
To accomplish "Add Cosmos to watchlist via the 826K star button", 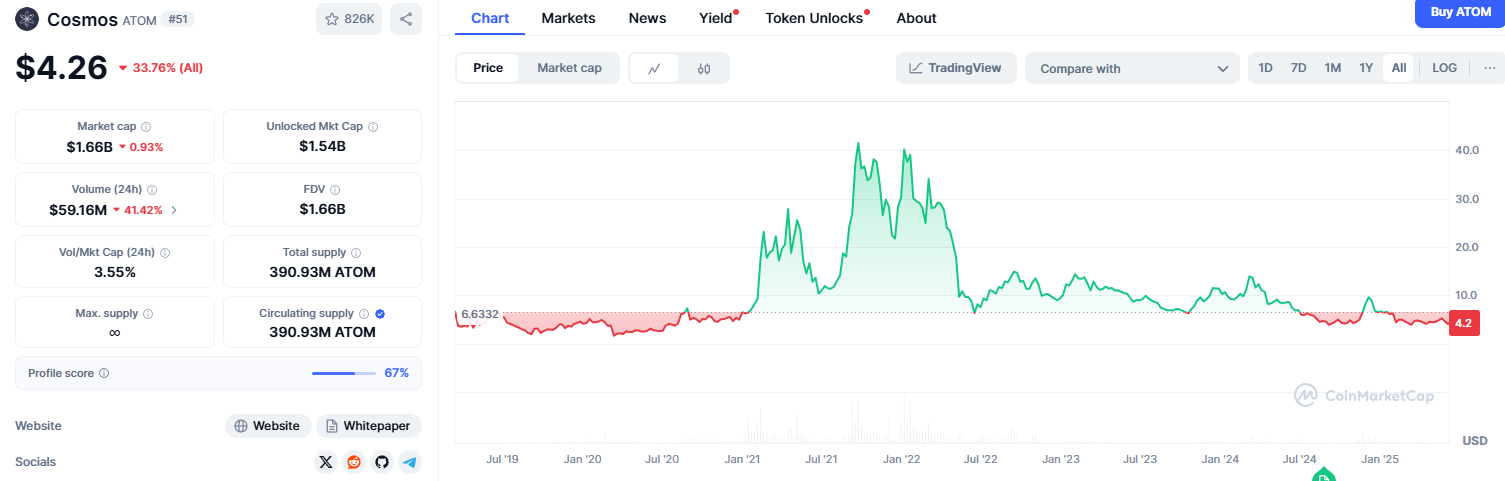I will (349, 18).
